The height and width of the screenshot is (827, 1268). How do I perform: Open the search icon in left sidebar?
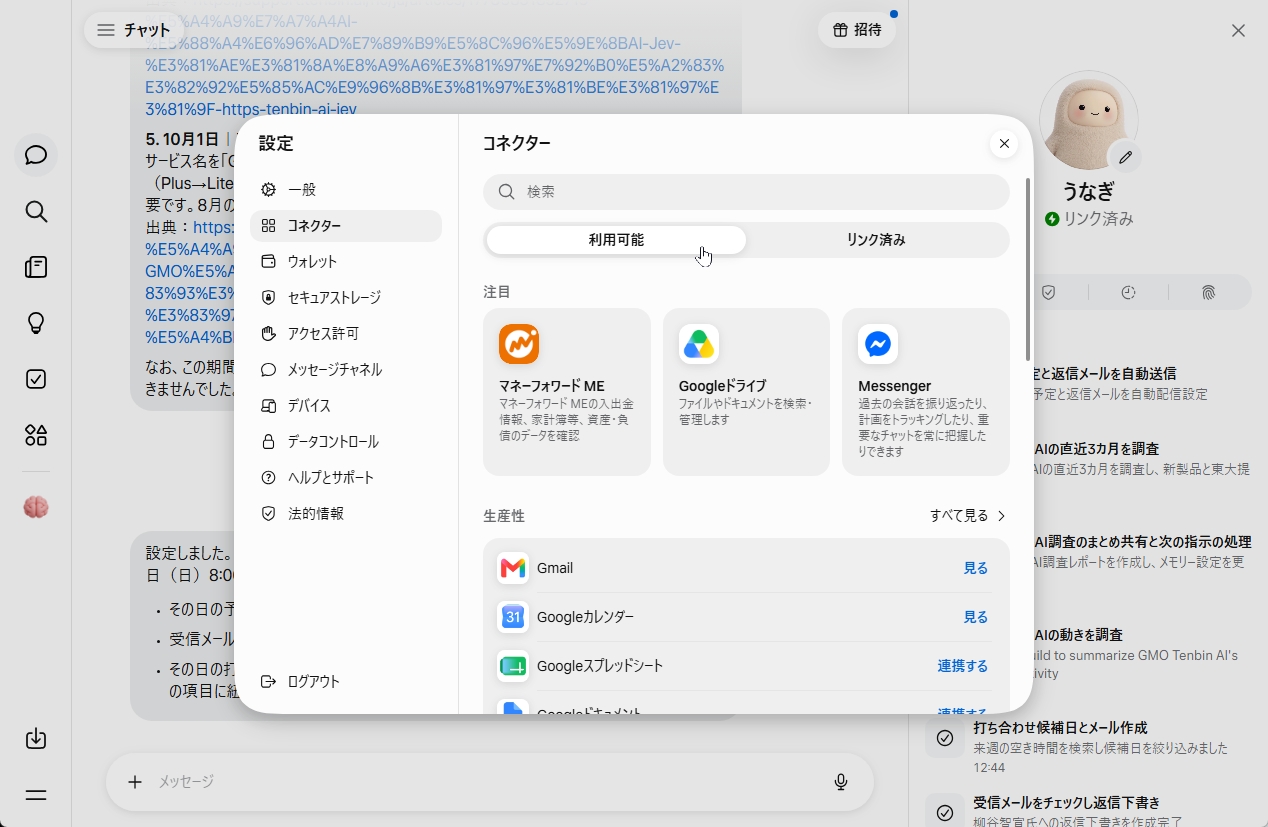pyautogui.click(x=36, y=211)
